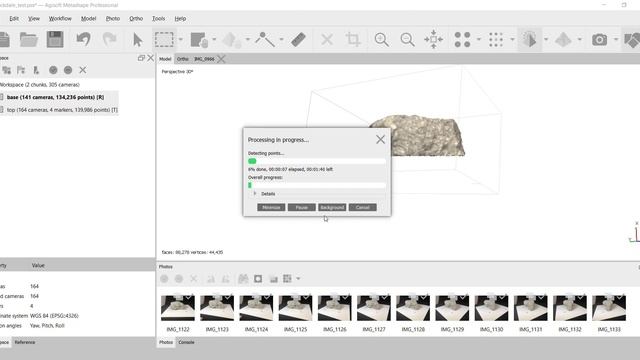
Task: Click Background in the processing dialog
Action: (x=332, y=207)
